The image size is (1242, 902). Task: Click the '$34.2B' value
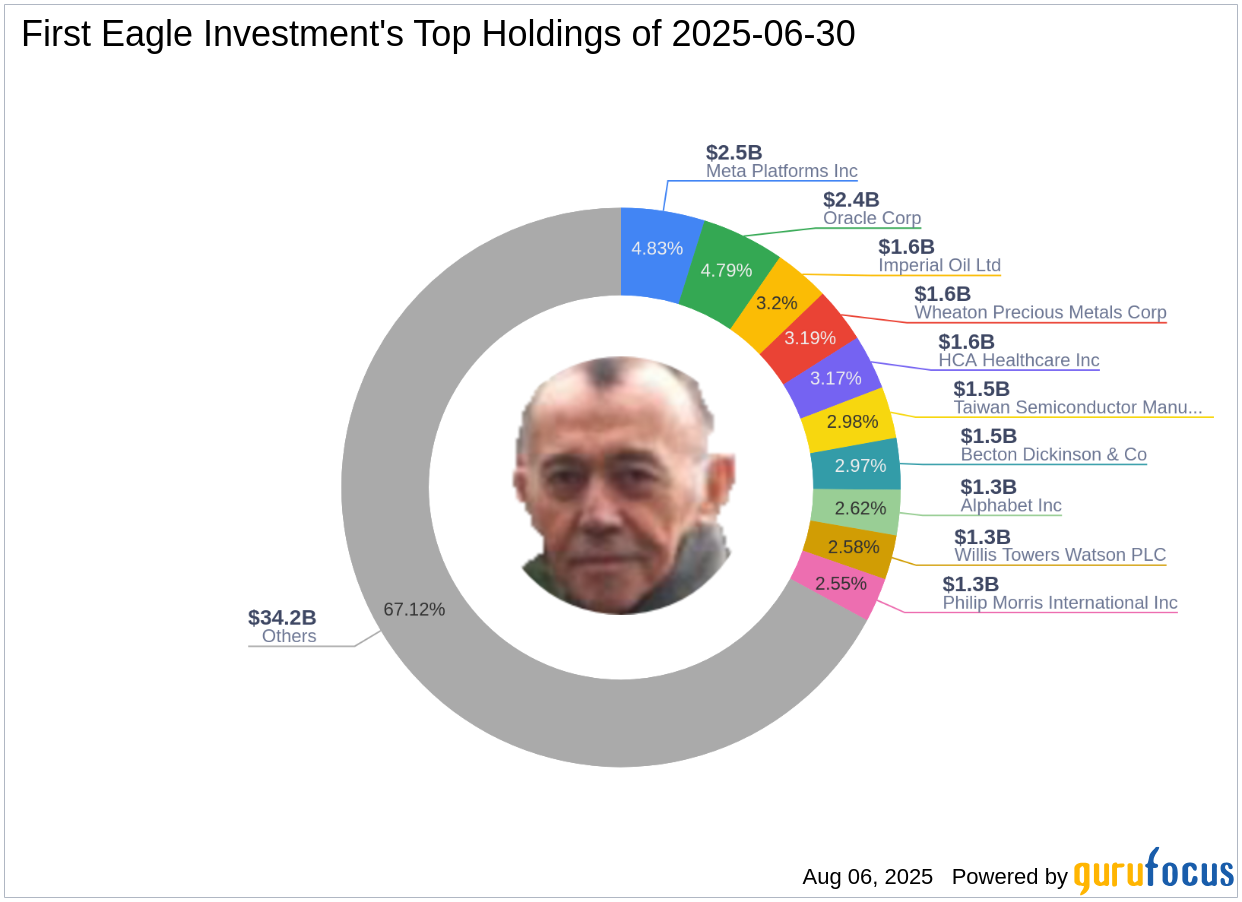point(282,618)
